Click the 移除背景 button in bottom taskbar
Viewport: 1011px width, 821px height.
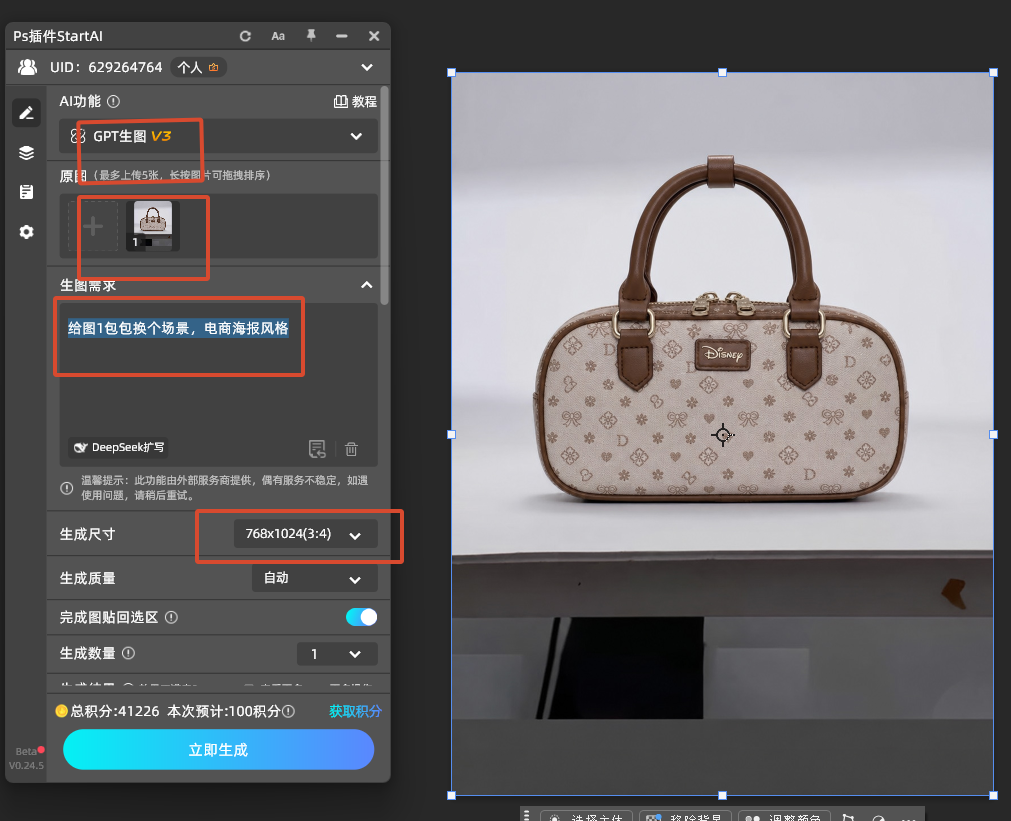pos(685,815)
